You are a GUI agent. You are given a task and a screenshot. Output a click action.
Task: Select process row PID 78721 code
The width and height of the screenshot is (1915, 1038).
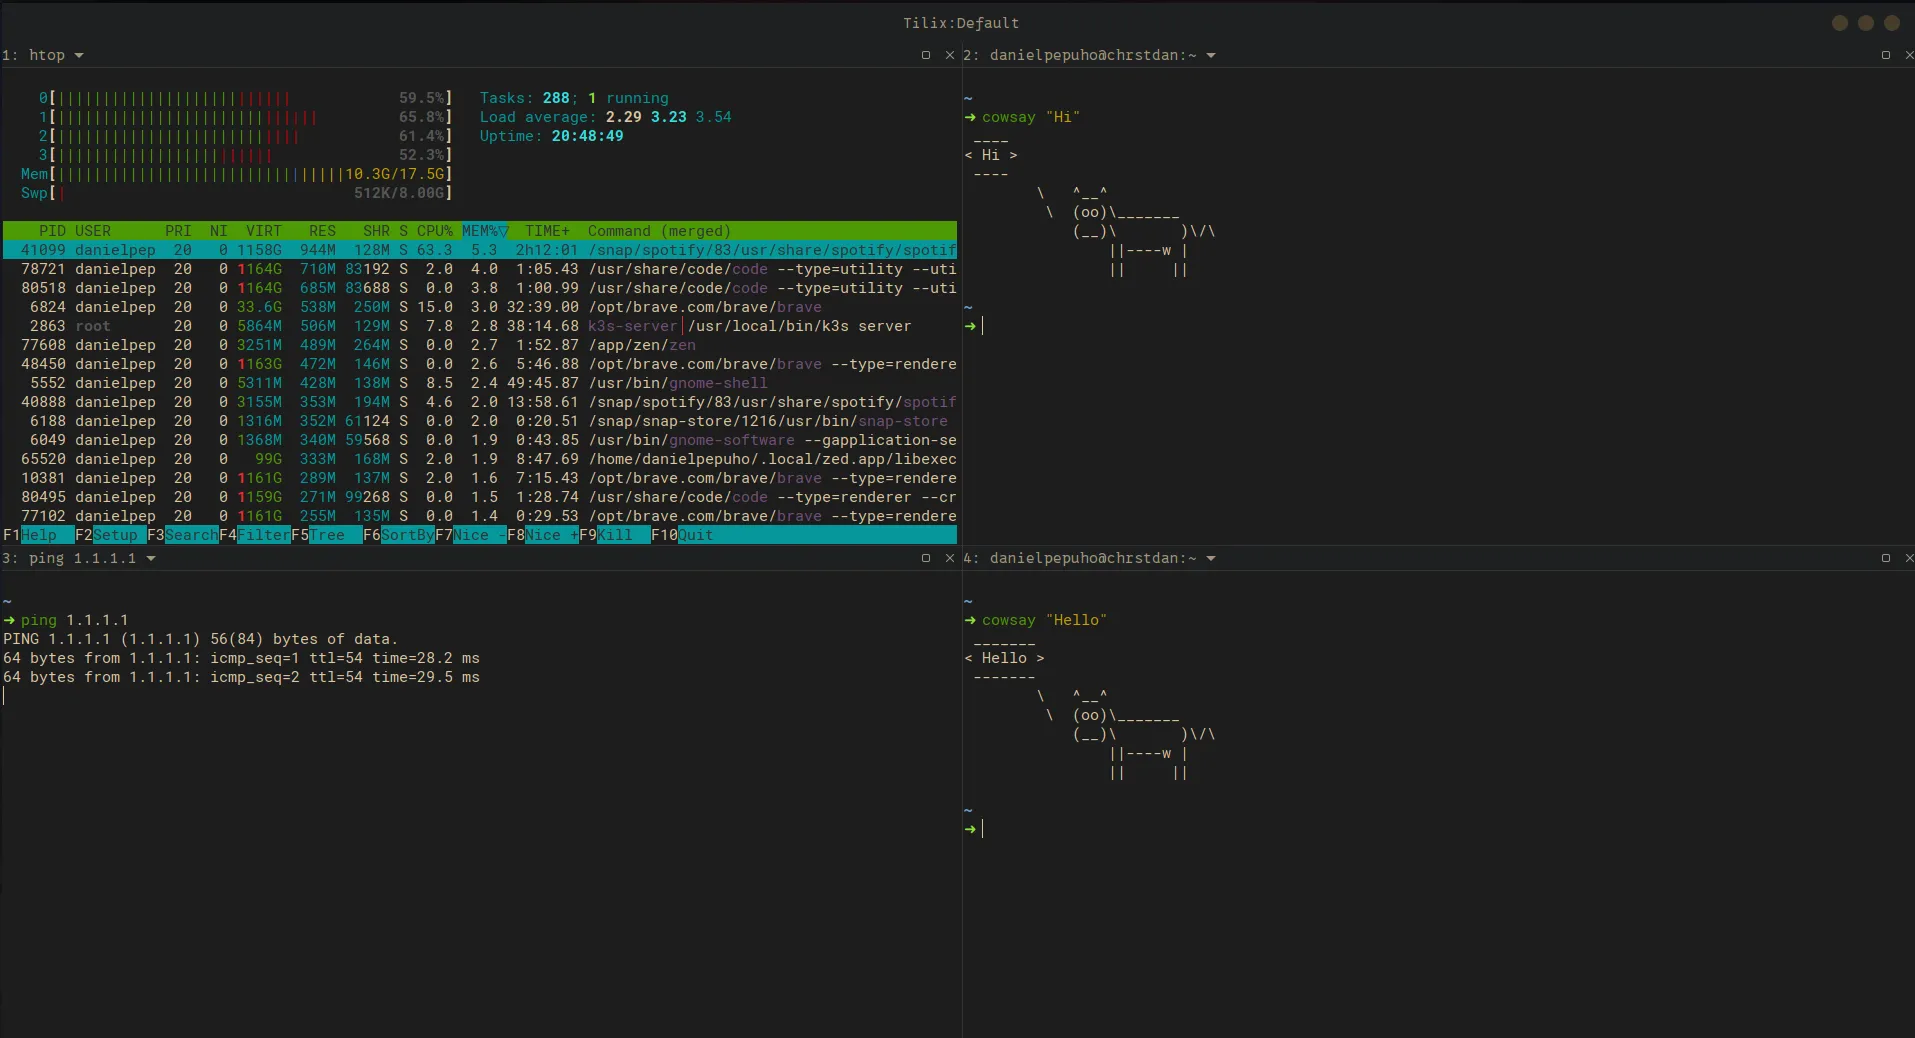click(x=480, y=269)
